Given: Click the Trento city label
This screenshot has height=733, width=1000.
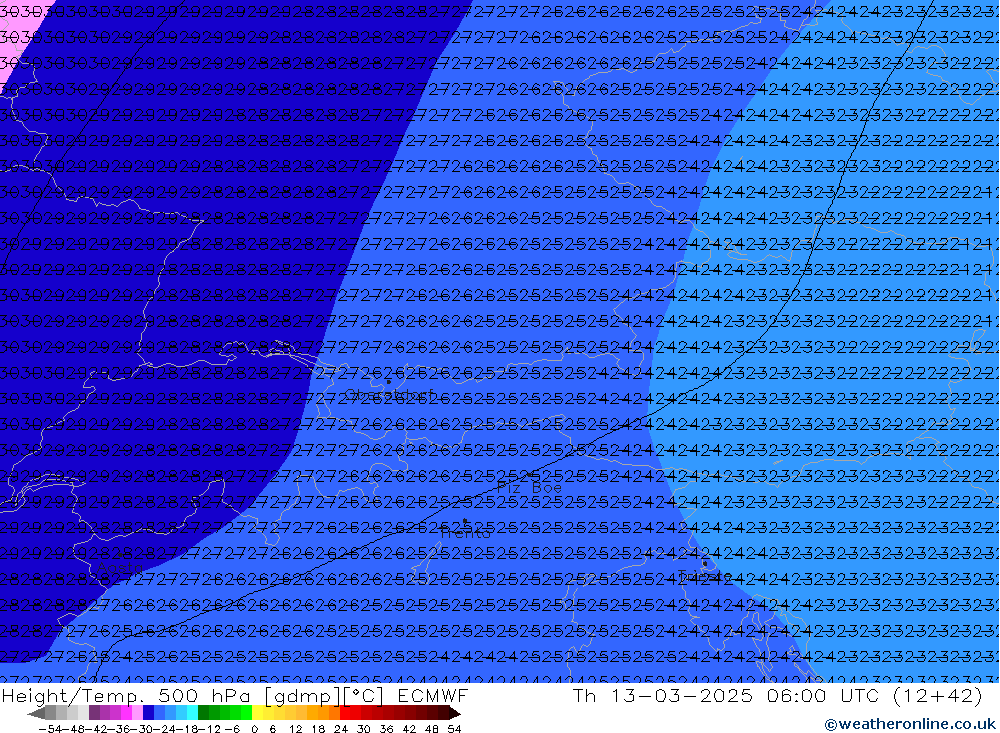Looking at the screenshot, I should coord(466,533).
